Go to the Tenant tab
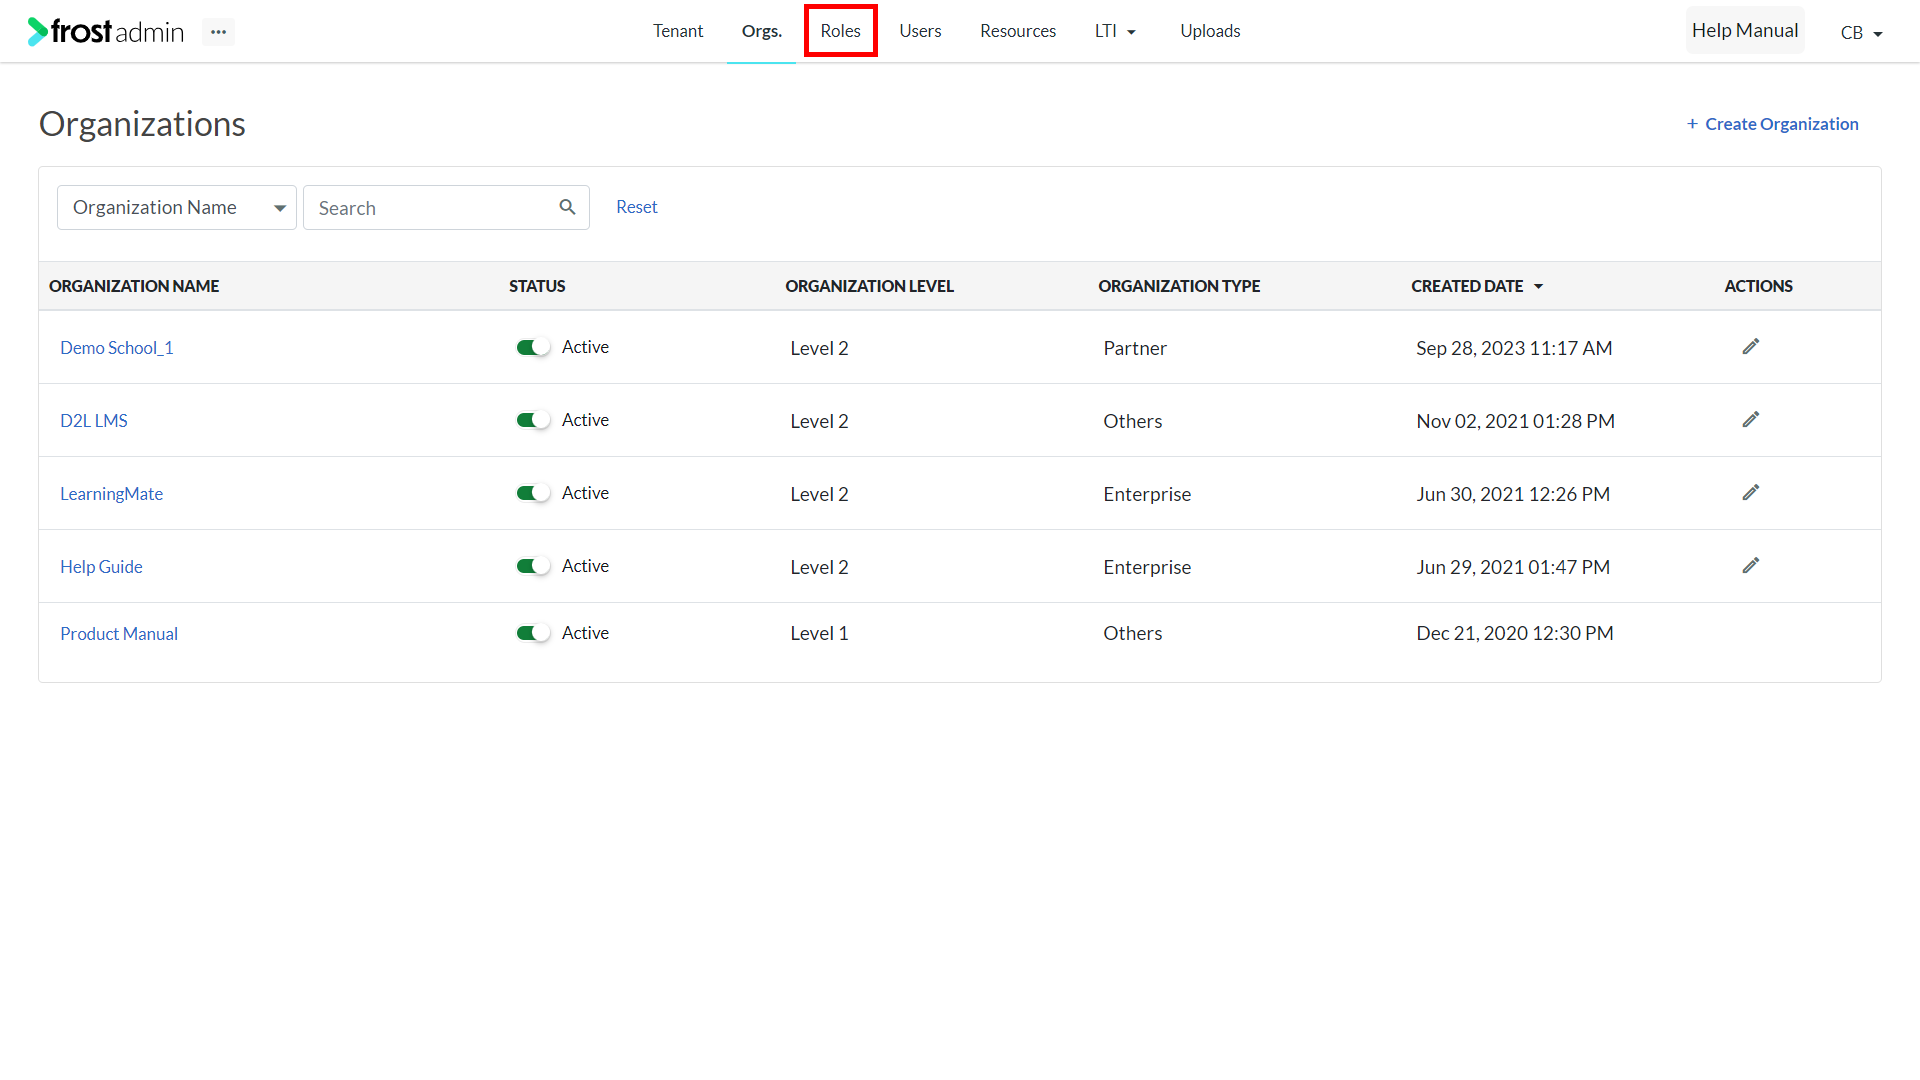Image resolution: width=1920 pixels, height=1080 pixels. pos(678,31)
